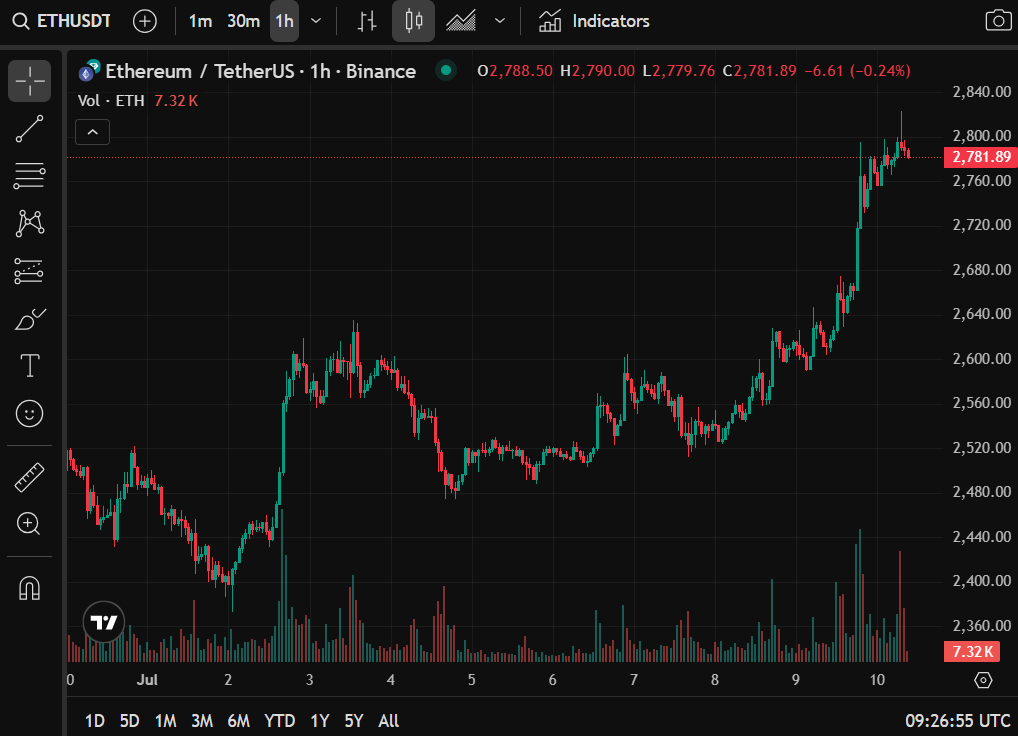Select the trend line drawing tool

[30, 129]
